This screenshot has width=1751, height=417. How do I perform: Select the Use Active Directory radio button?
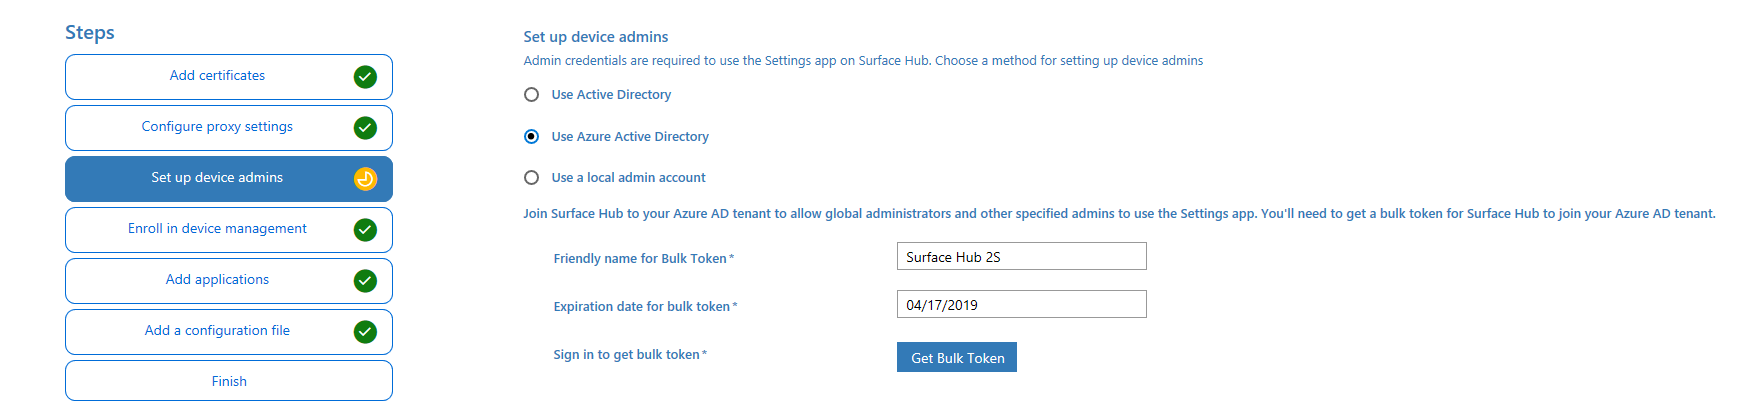[532, 95]
